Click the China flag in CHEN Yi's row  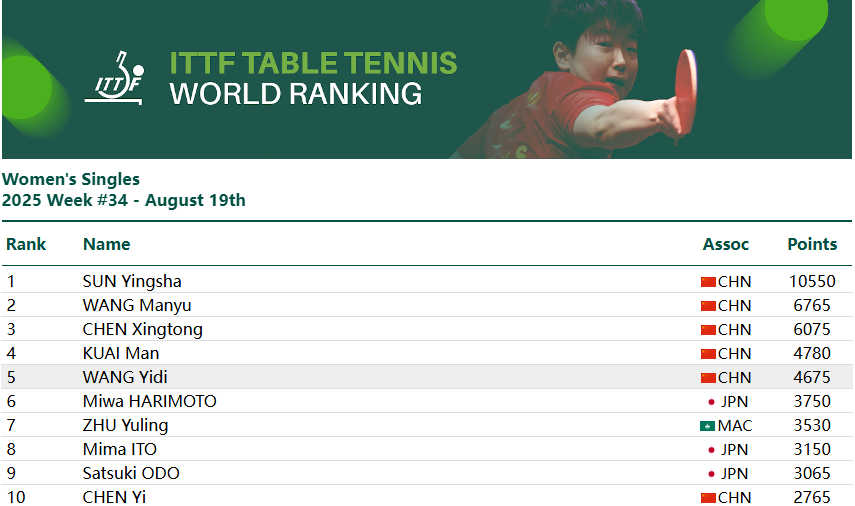(708, 498)
